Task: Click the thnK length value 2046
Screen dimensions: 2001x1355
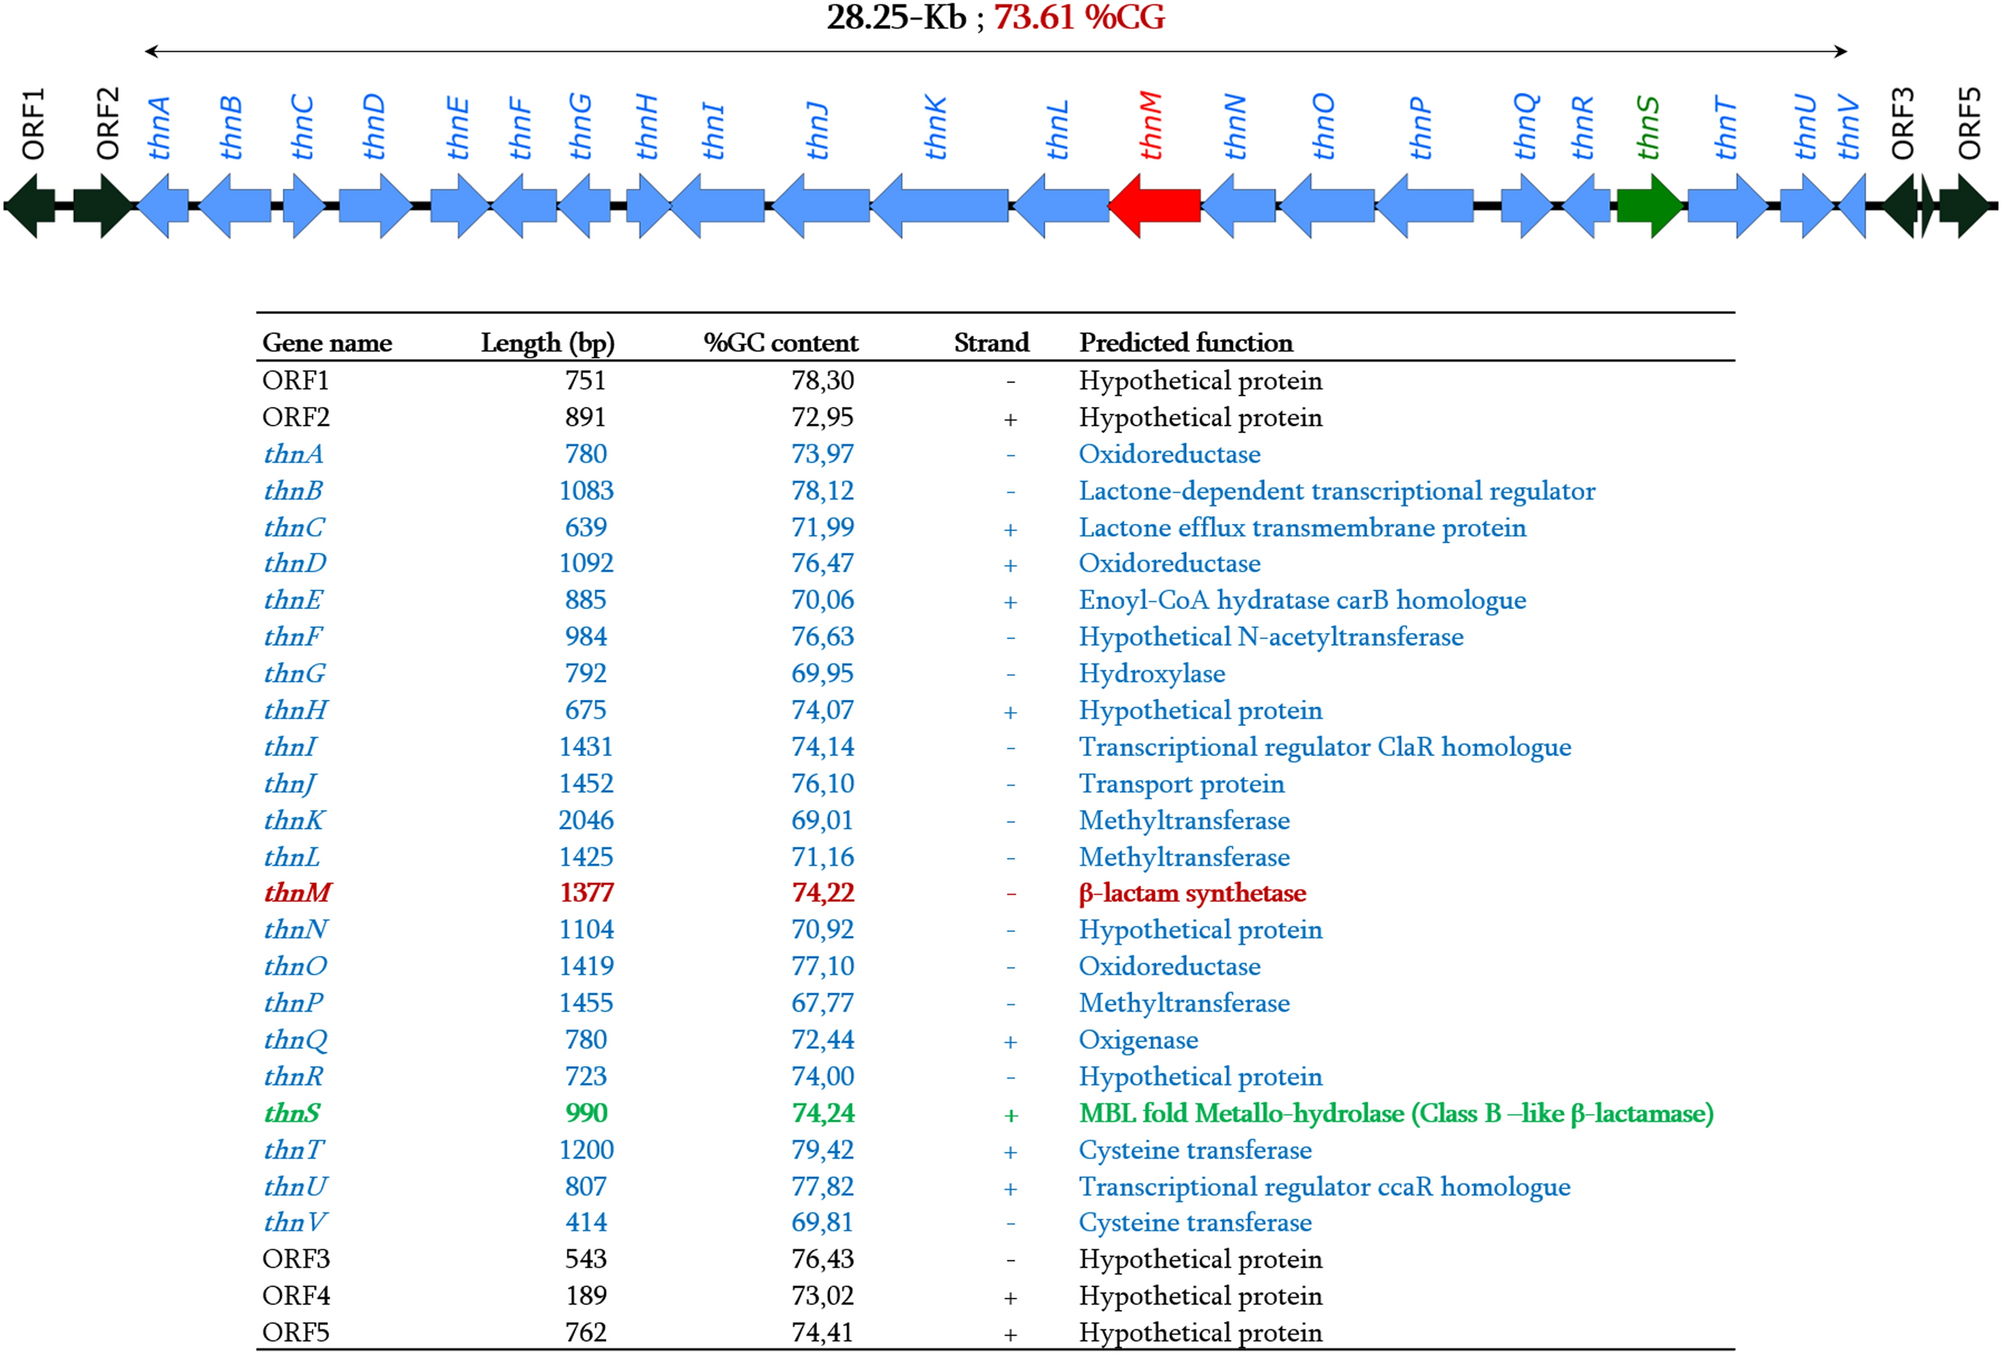Action: point(586,820)
